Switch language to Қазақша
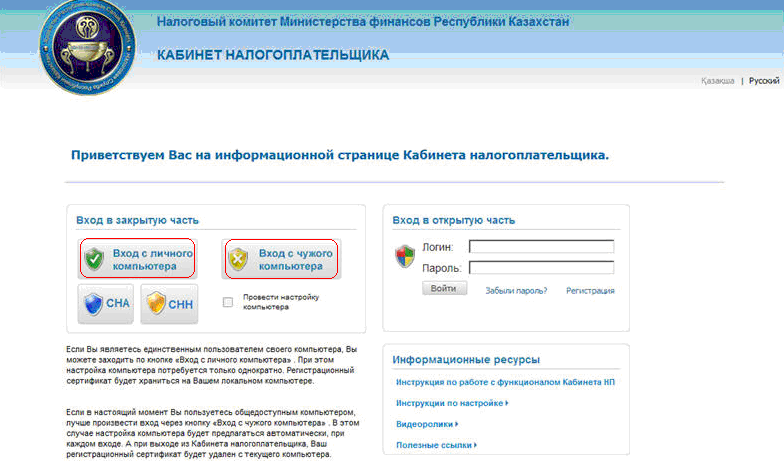784x461 pixels. pyautogui.click(x=717, y=80)
